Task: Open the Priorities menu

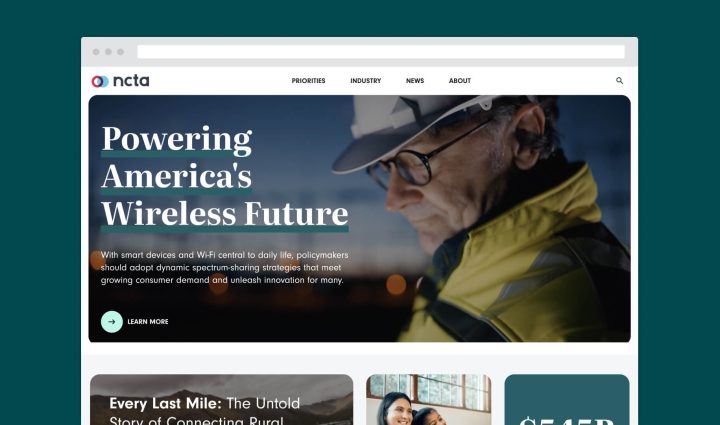Action: (x=308, y=81)
